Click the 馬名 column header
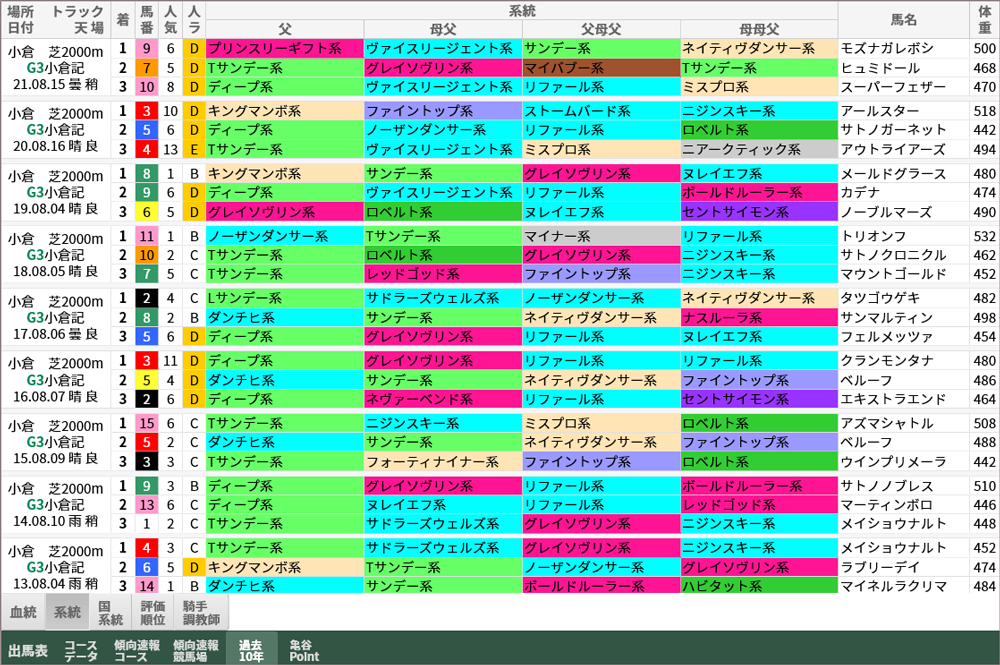This screenshot has height=665, width=1000. click(x=903, y=20)
